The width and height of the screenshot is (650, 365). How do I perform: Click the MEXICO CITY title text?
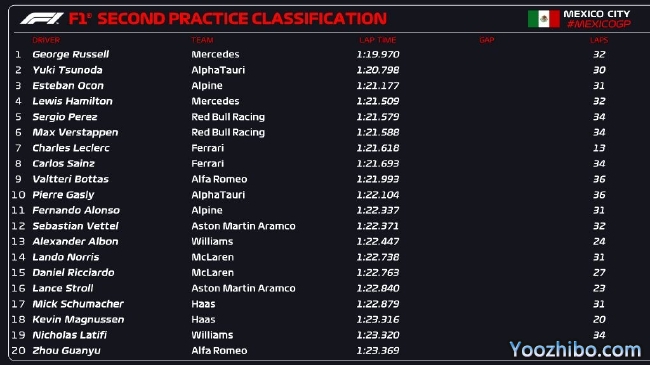coord(597,14)
